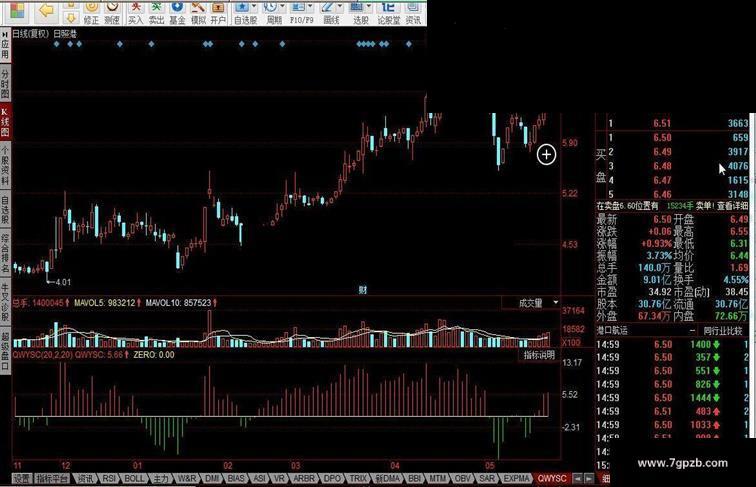Click the left indicator-tab scroll arrow
Screen dimensions: 756x487
(x=577, y=479)
